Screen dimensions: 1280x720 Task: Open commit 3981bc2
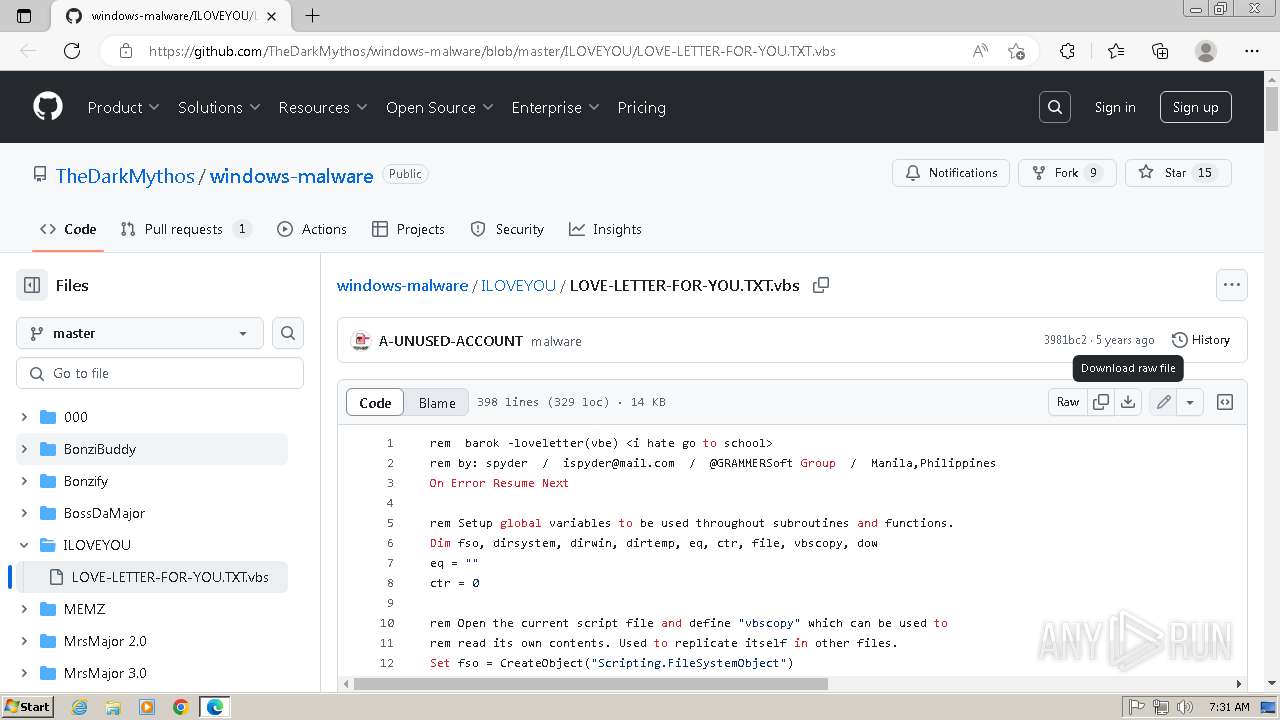pyautogui.click(x=1065, y=340)
